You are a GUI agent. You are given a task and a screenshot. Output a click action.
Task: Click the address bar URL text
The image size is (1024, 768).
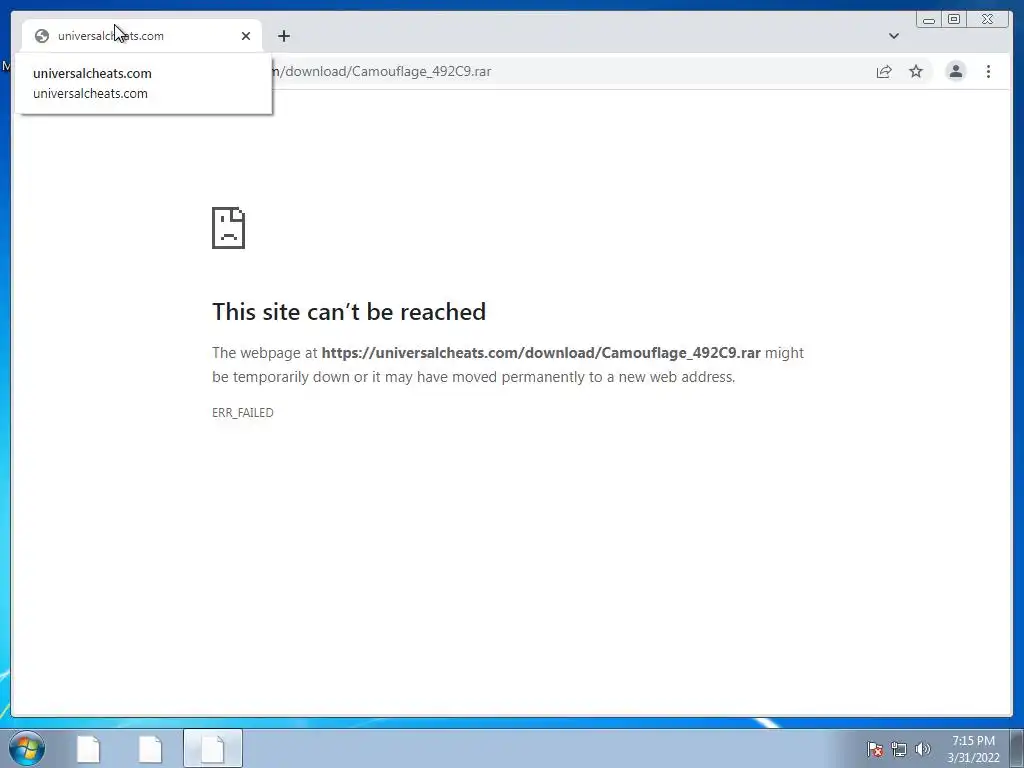click(382, 71)
